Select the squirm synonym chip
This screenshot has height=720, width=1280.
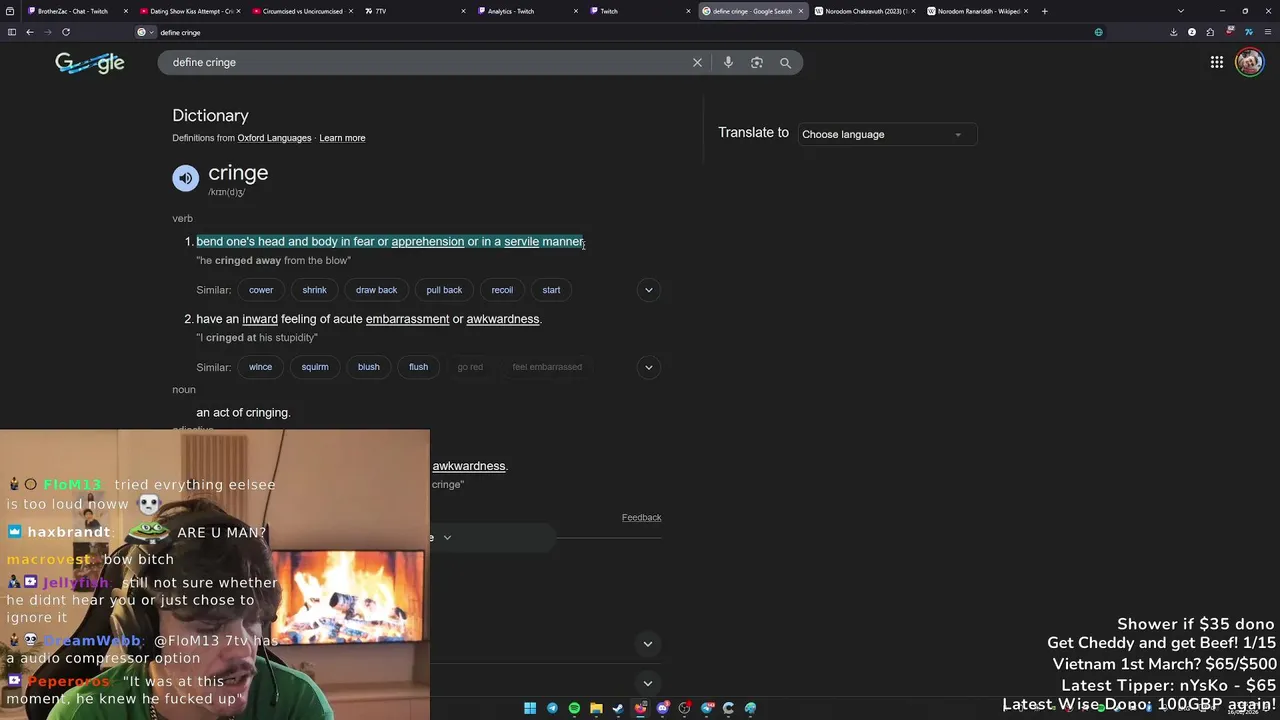coord(315,367)
